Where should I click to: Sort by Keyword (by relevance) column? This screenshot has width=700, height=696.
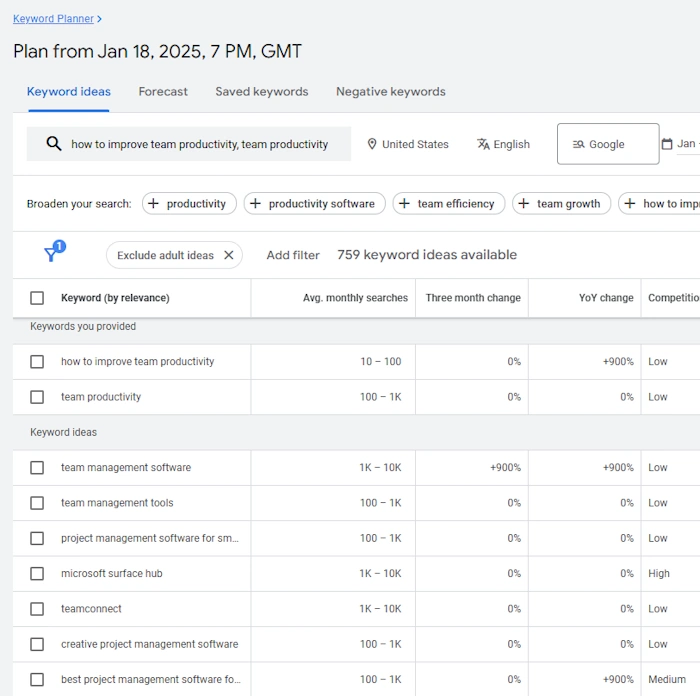(115, 298)
